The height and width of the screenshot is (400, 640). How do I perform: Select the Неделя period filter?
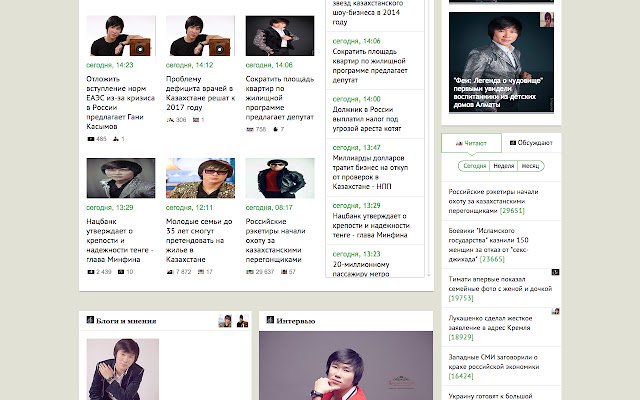503,166
